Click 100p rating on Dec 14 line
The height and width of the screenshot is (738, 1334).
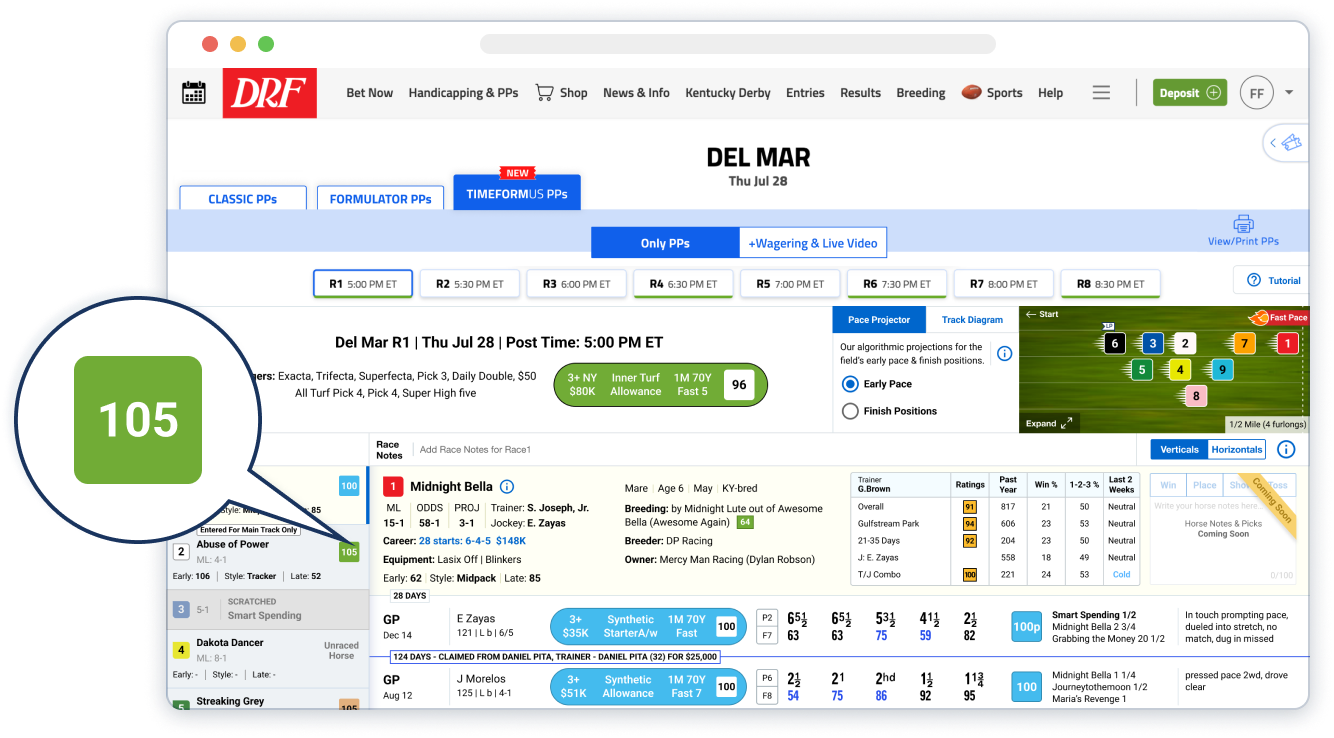pyautogui.click(x=1026, y=627)
